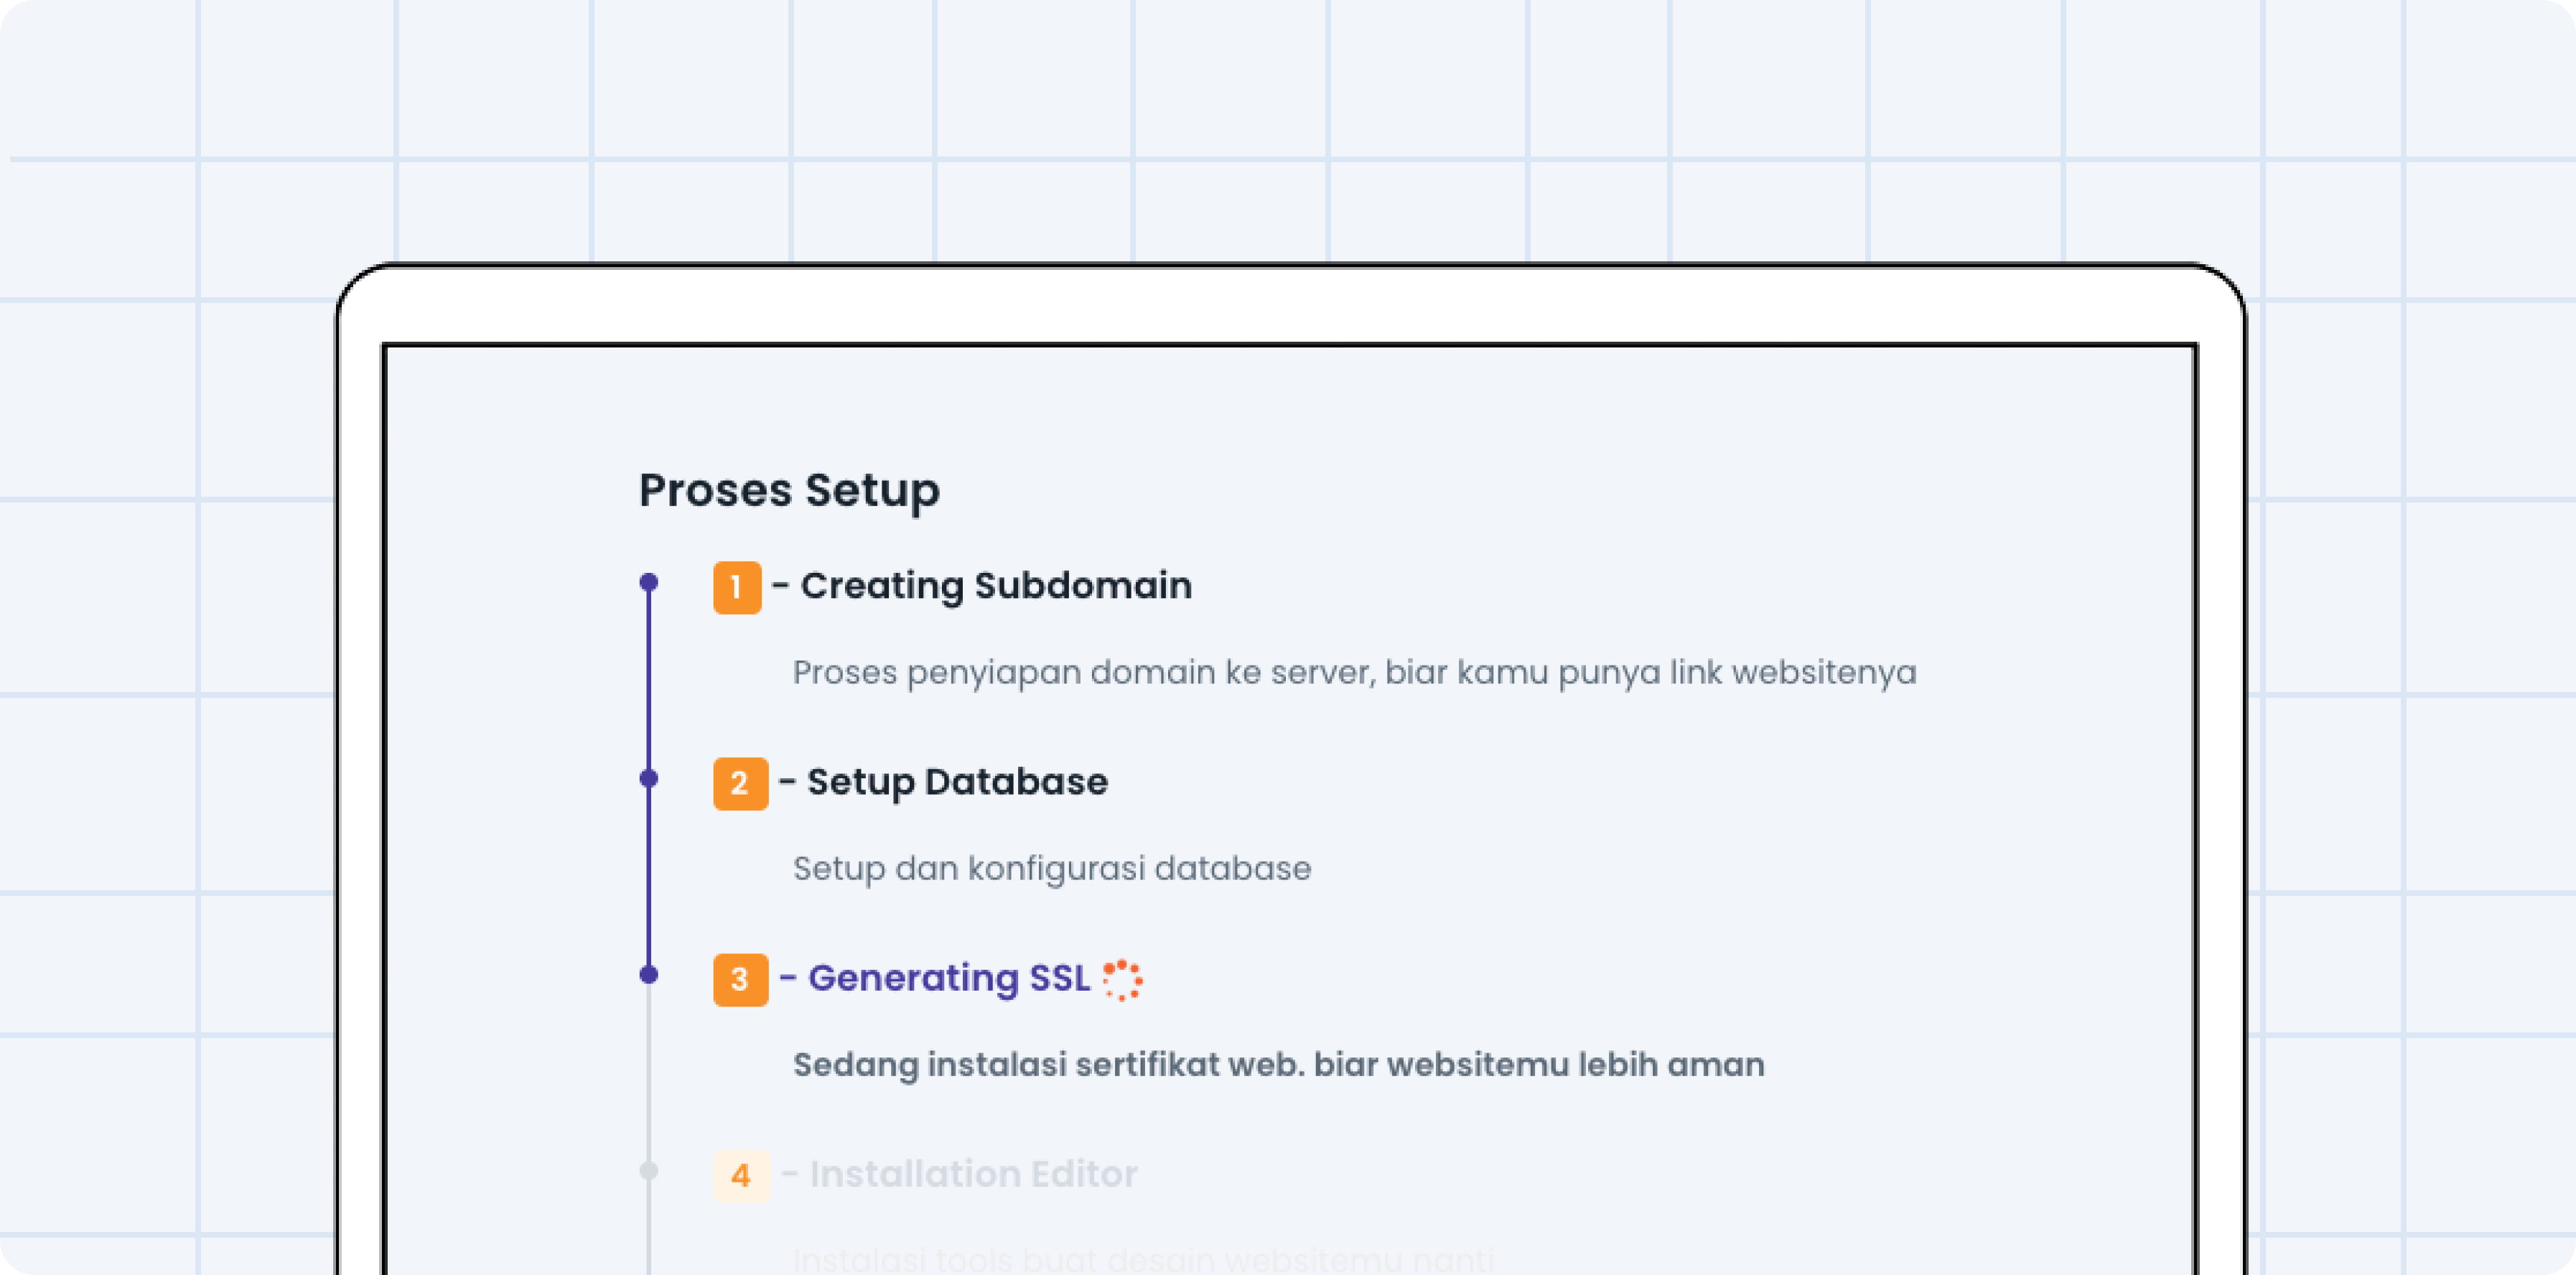Click timeline dot beside Generating SSL
Image resolution: width=2576 pixels, height=1275 pixels.
[x=649, y=974]
